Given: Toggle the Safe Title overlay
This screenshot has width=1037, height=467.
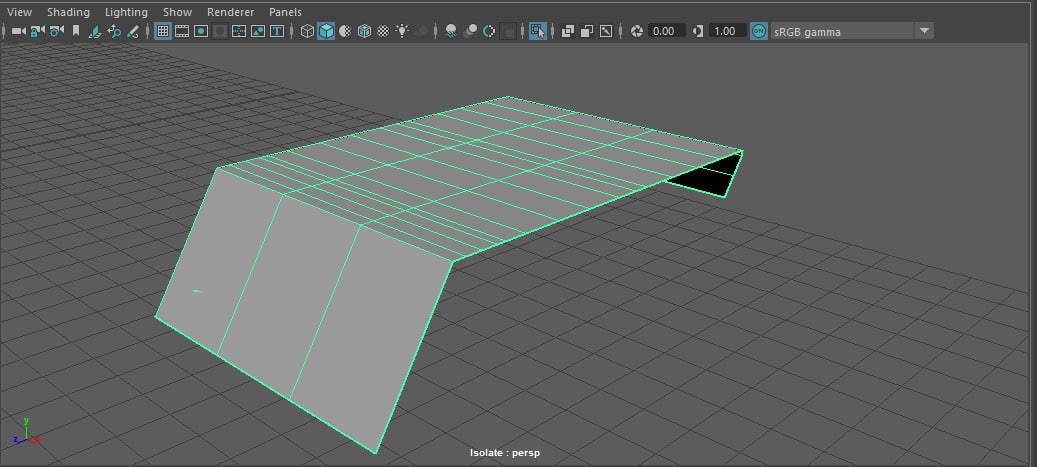Looking at the screenshot, I should pyautogui.click(x=277, y=31).
